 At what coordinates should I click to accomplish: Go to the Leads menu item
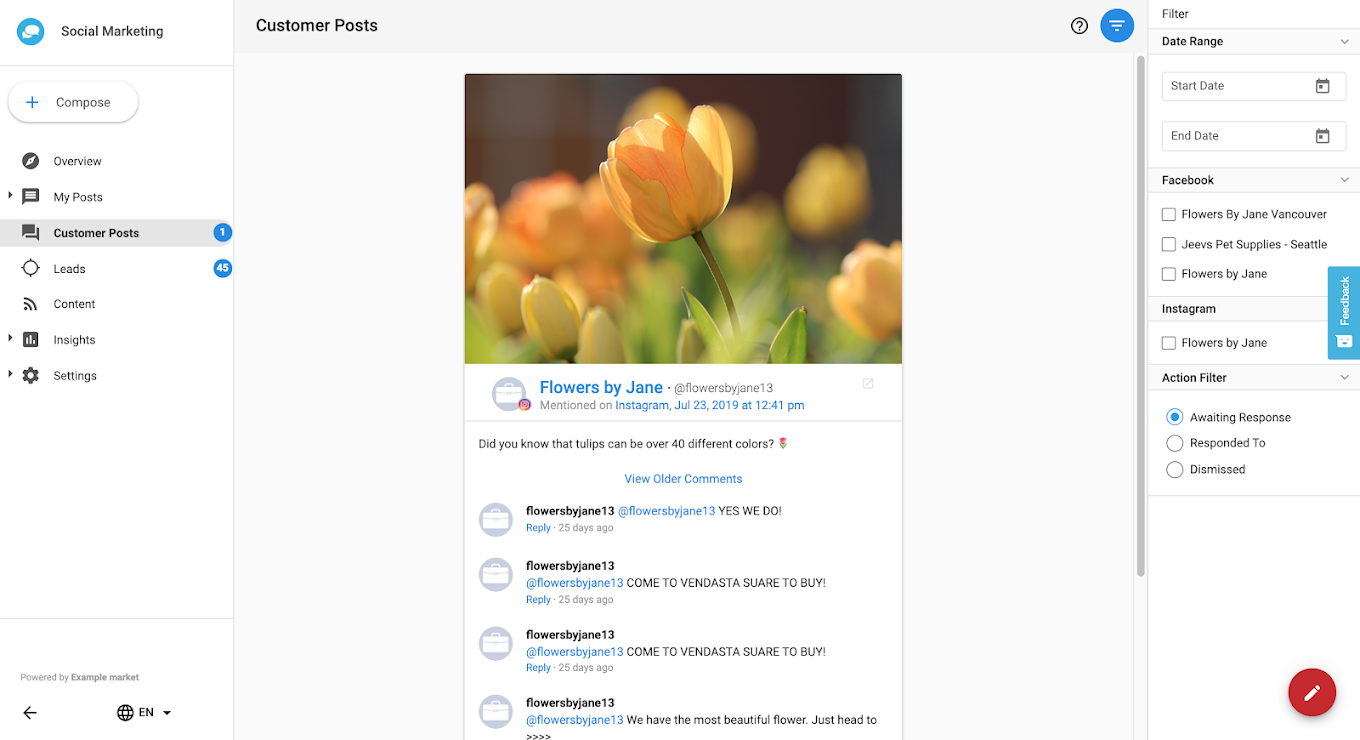tap(69, 269)
